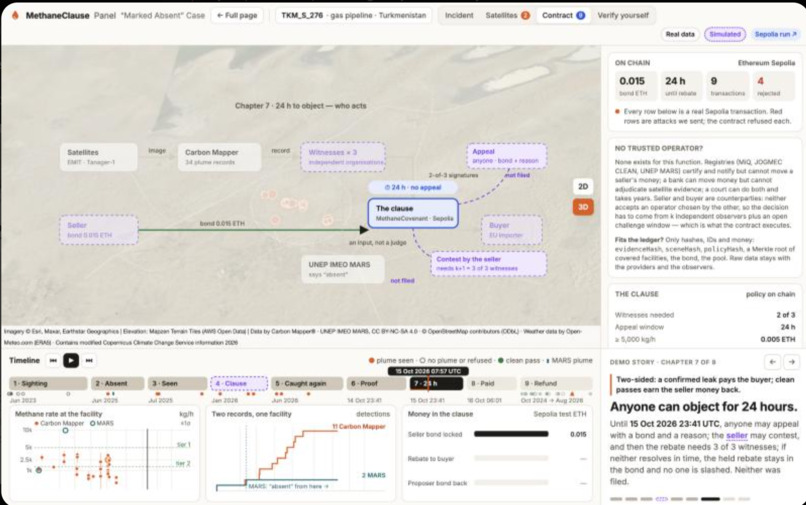The height and width of the screenshot is (505, 806).
Task: Go to next demo story chapter arrow
Action: click(792, 362)
